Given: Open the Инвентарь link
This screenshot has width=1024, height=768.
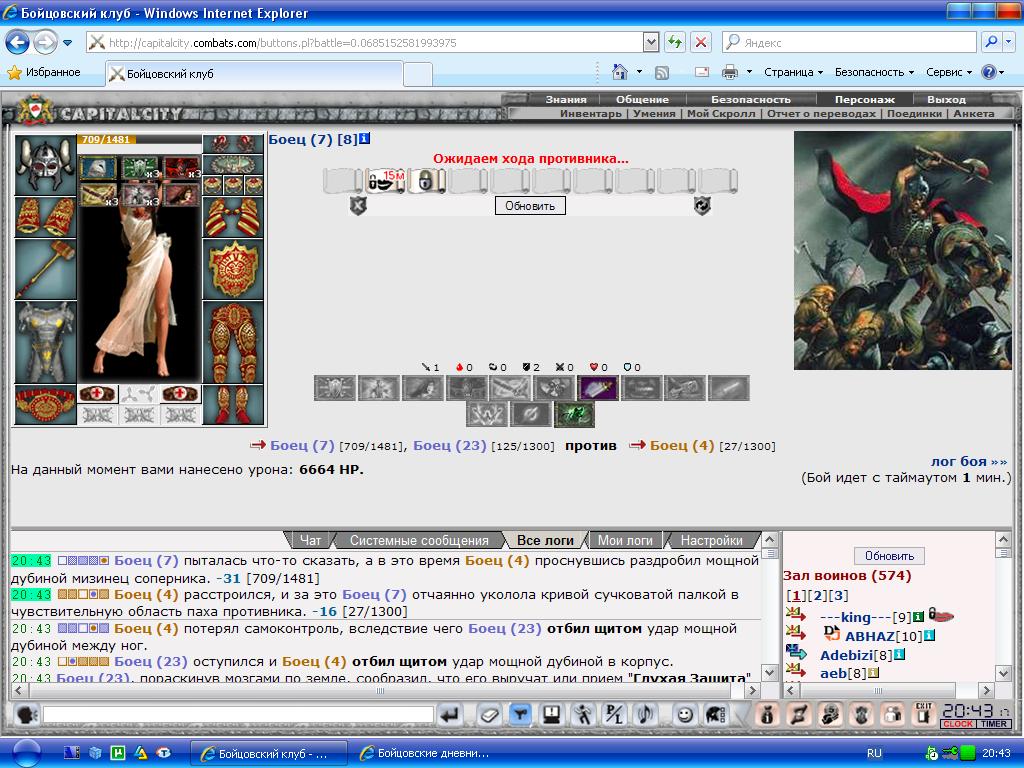Looking at the screenshot, I should (x=590, y=114).
